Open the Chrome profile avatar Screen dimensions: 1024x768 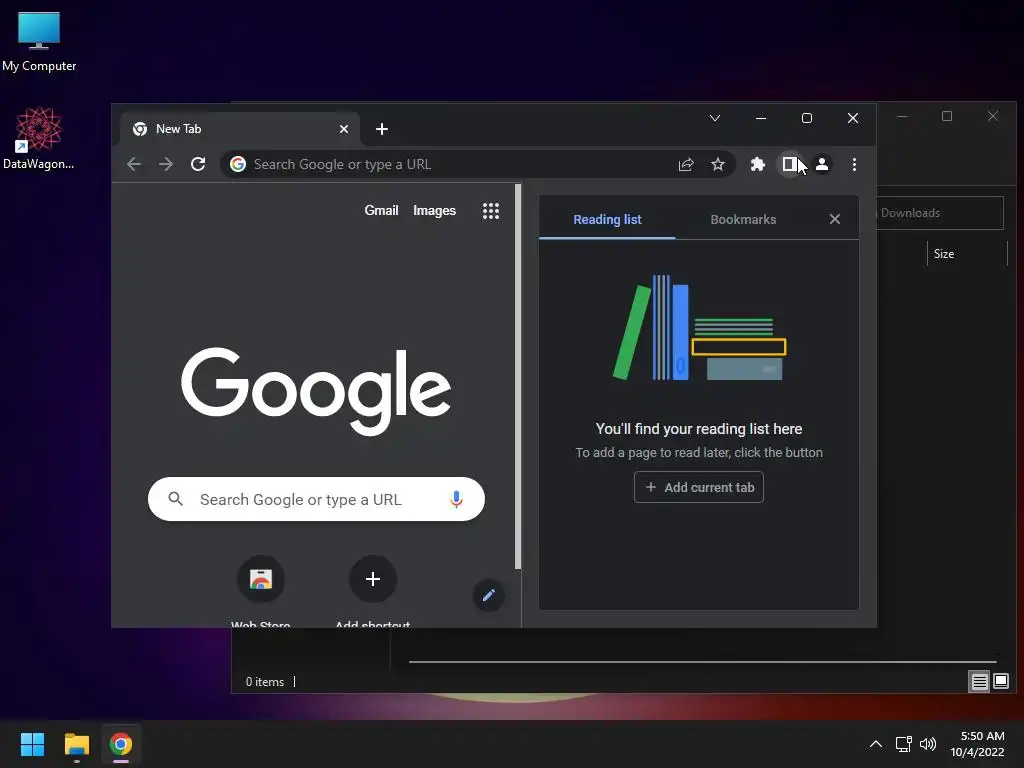822,165
